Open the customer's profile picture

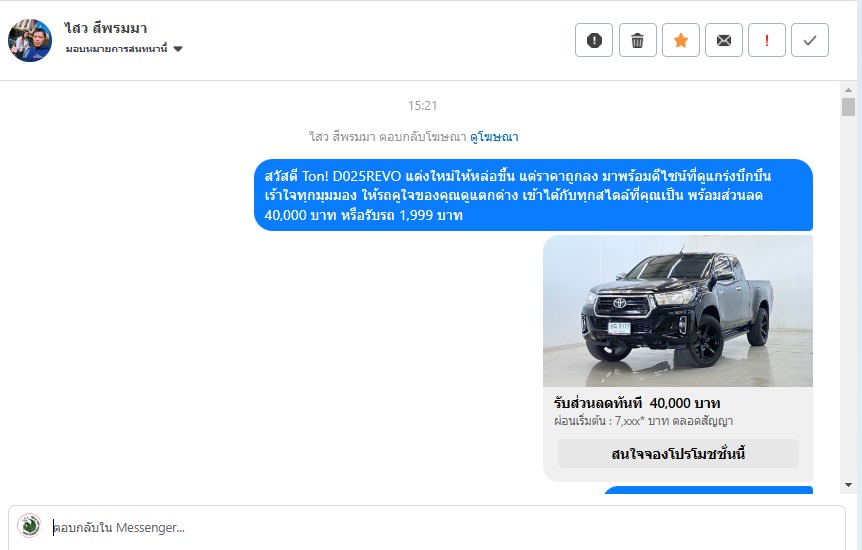pyautogui.click(x=30, y=40)
